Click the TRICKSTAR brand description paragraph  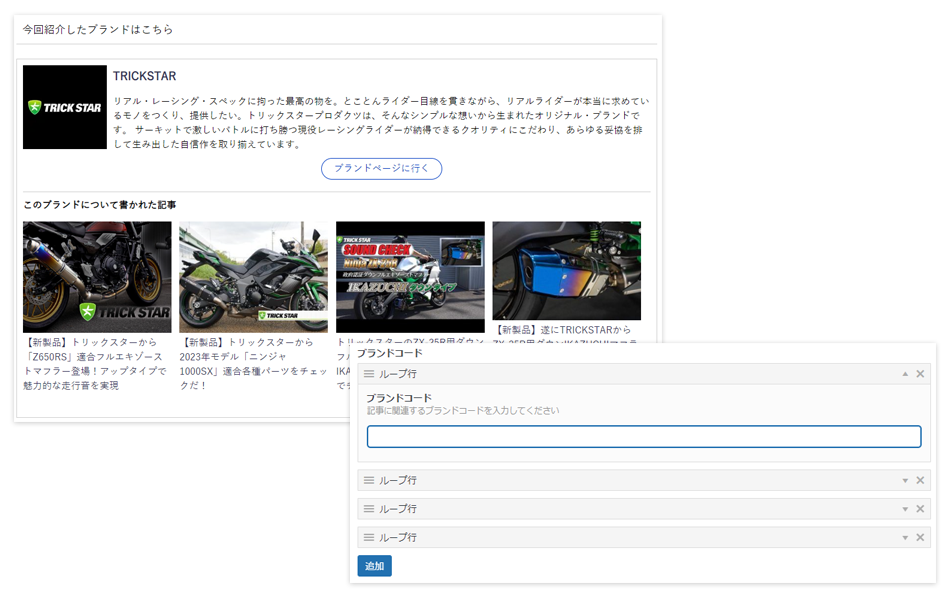(381, 122)
